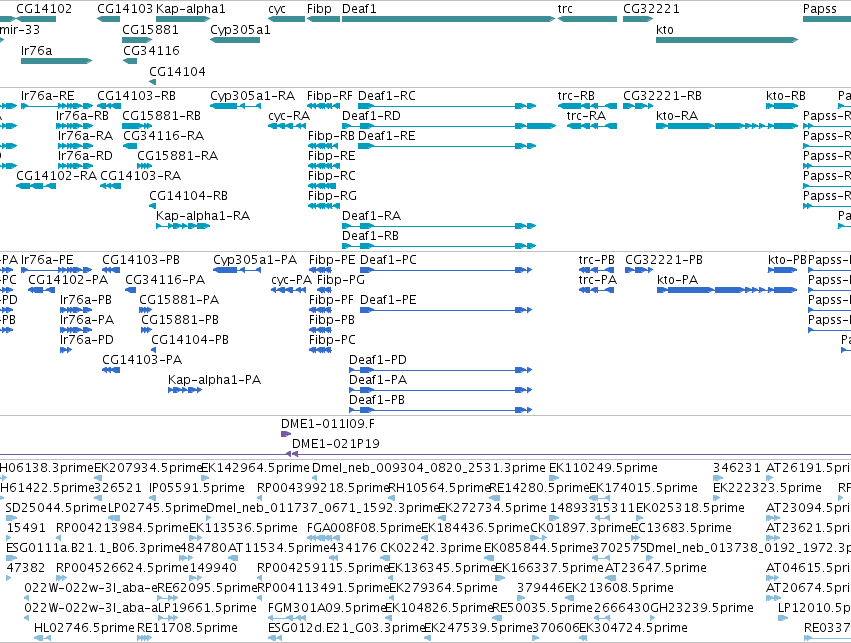
Task: Click the LP02745.5prime EST label
Action: [156, 508]
